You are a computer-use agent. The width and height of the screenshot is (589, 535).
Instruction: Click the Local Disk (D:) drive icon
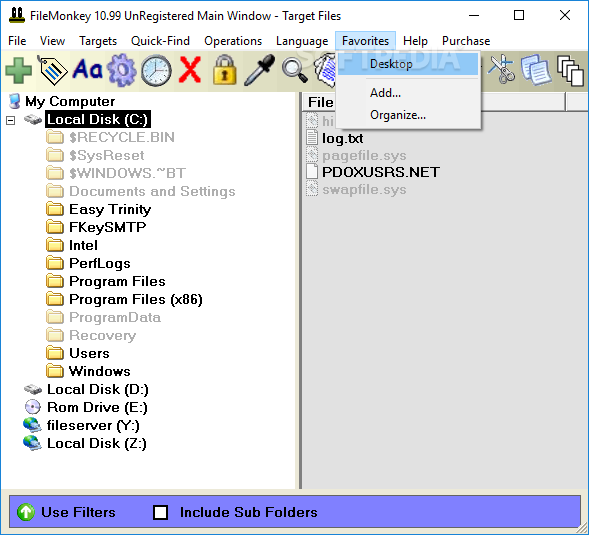coord(33,389)
